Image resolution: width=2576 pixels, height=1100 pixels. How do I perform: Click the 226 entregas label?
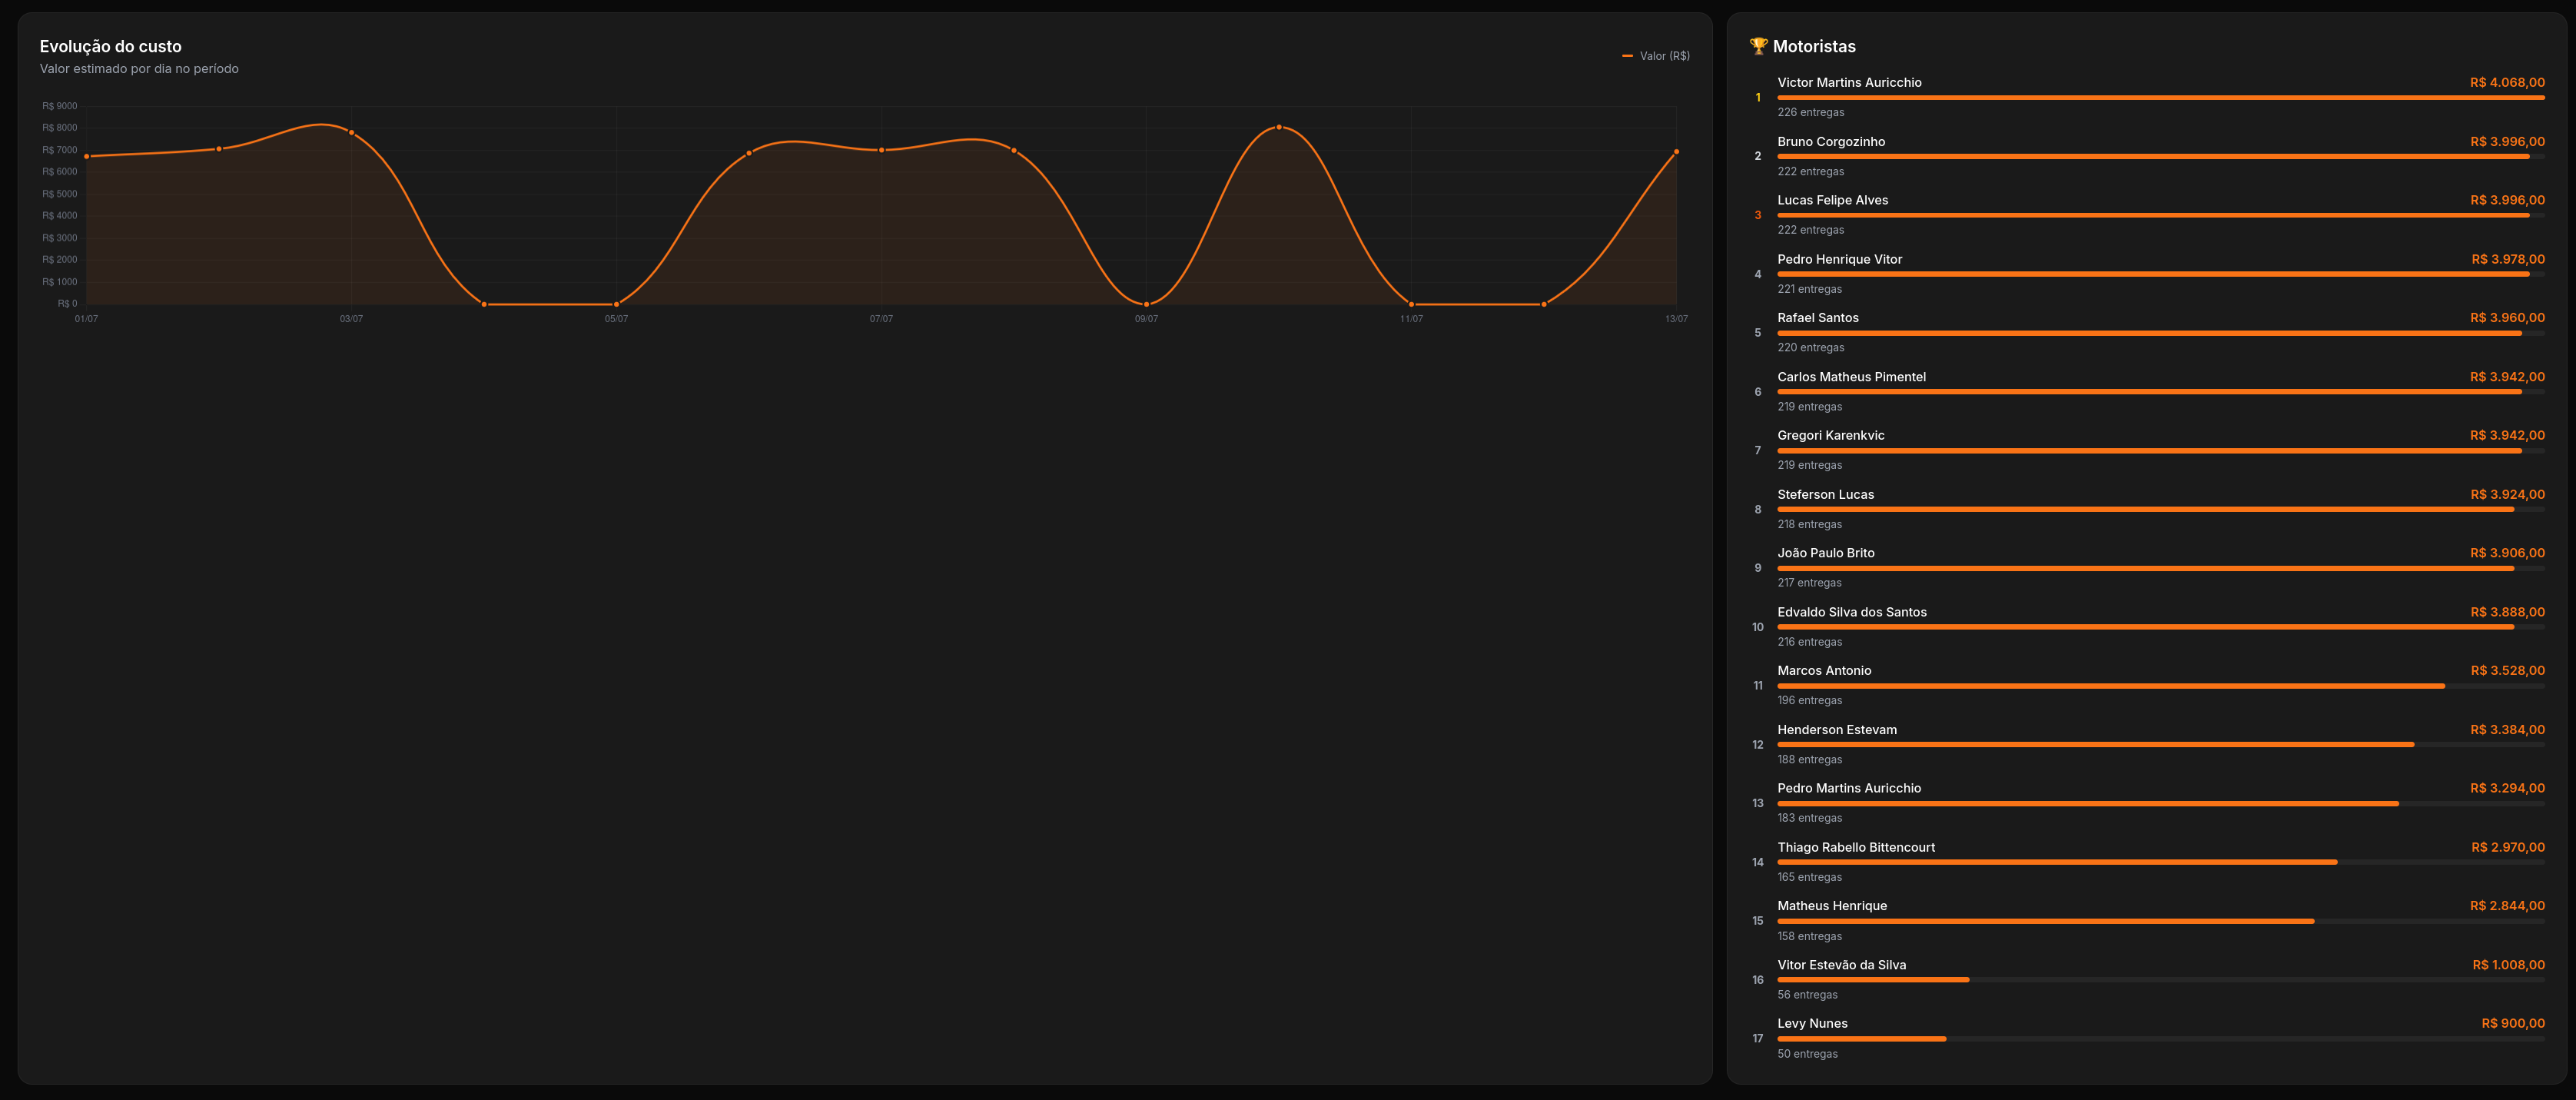pyautogui.click(x=1810, y=113)
